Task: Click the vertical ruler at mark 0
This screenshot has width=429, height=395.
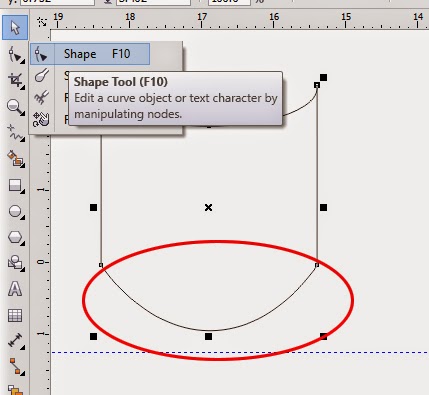Action: (x=42, y=262)
